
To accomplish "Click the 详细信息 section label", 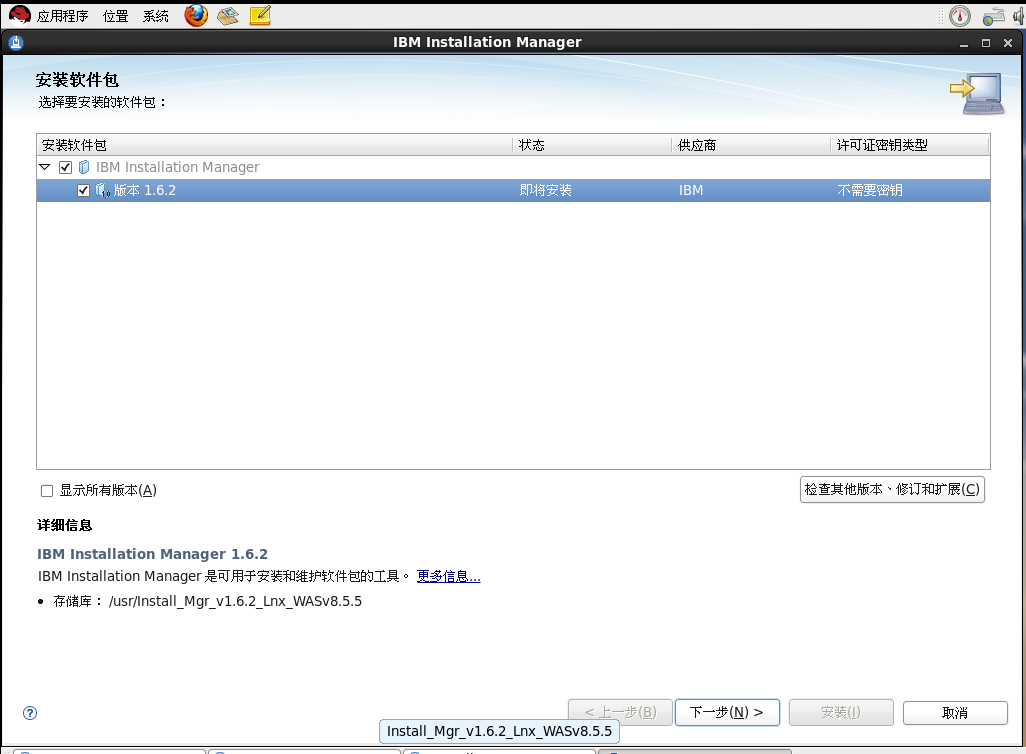I will [x=64, y=525].
